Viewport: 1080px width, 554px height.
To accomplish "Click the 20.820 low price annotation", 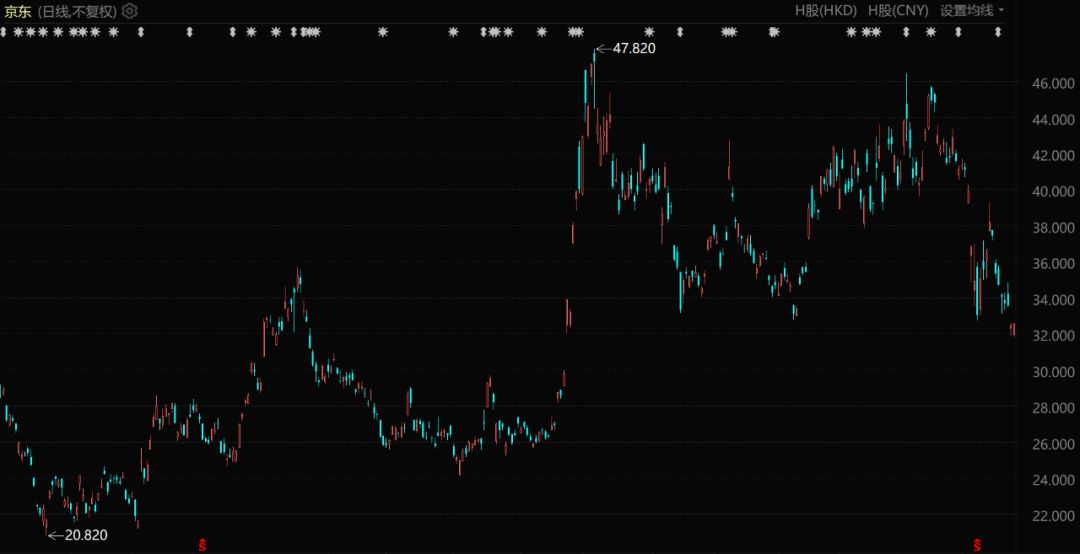I will coord(85,535).
